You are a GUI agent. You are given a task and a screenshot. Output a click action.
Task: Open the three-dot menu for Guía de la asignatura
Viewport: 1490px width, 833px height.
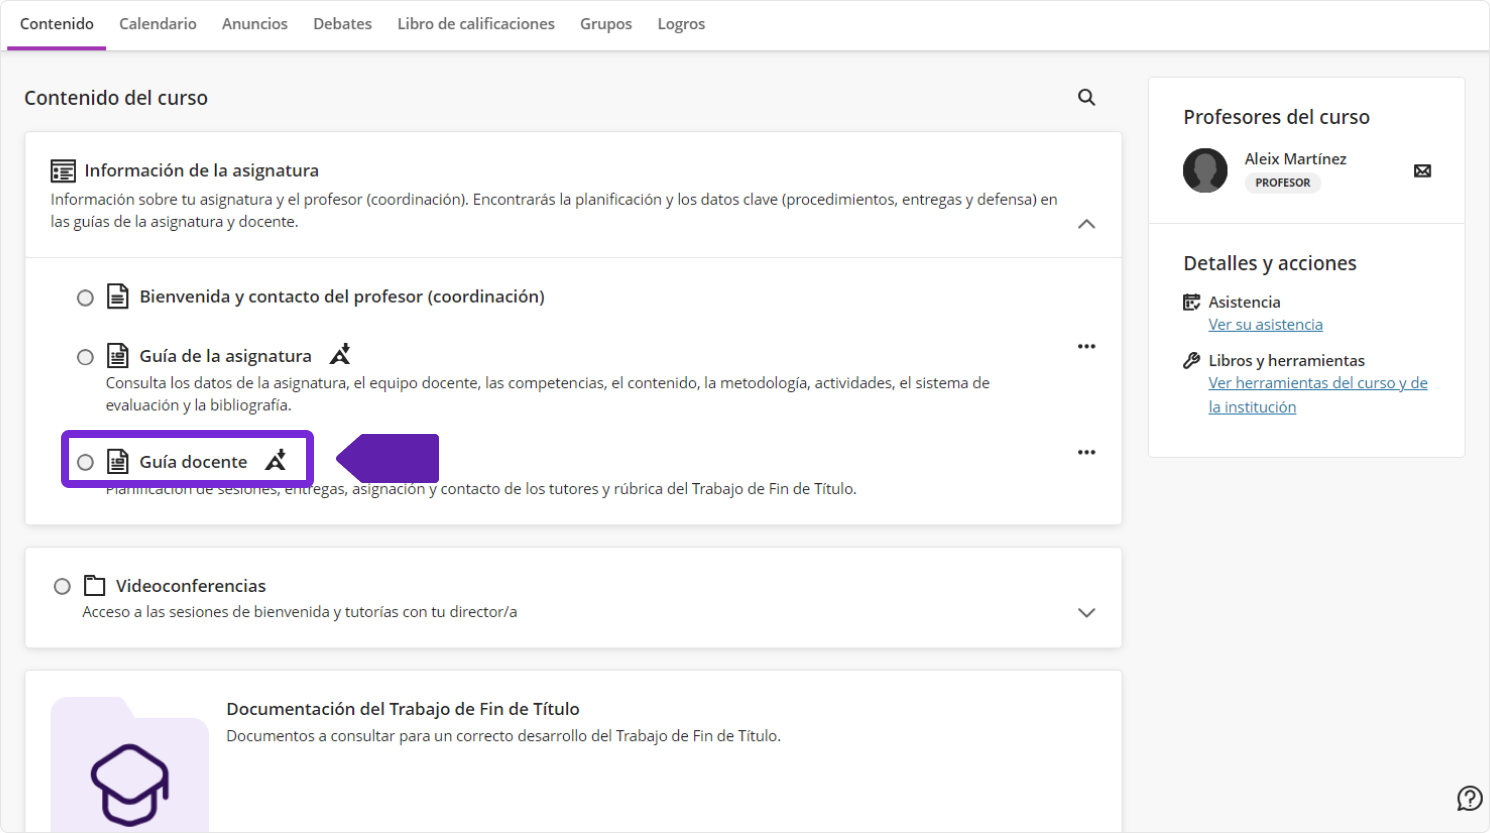(x=1086, y=347)
